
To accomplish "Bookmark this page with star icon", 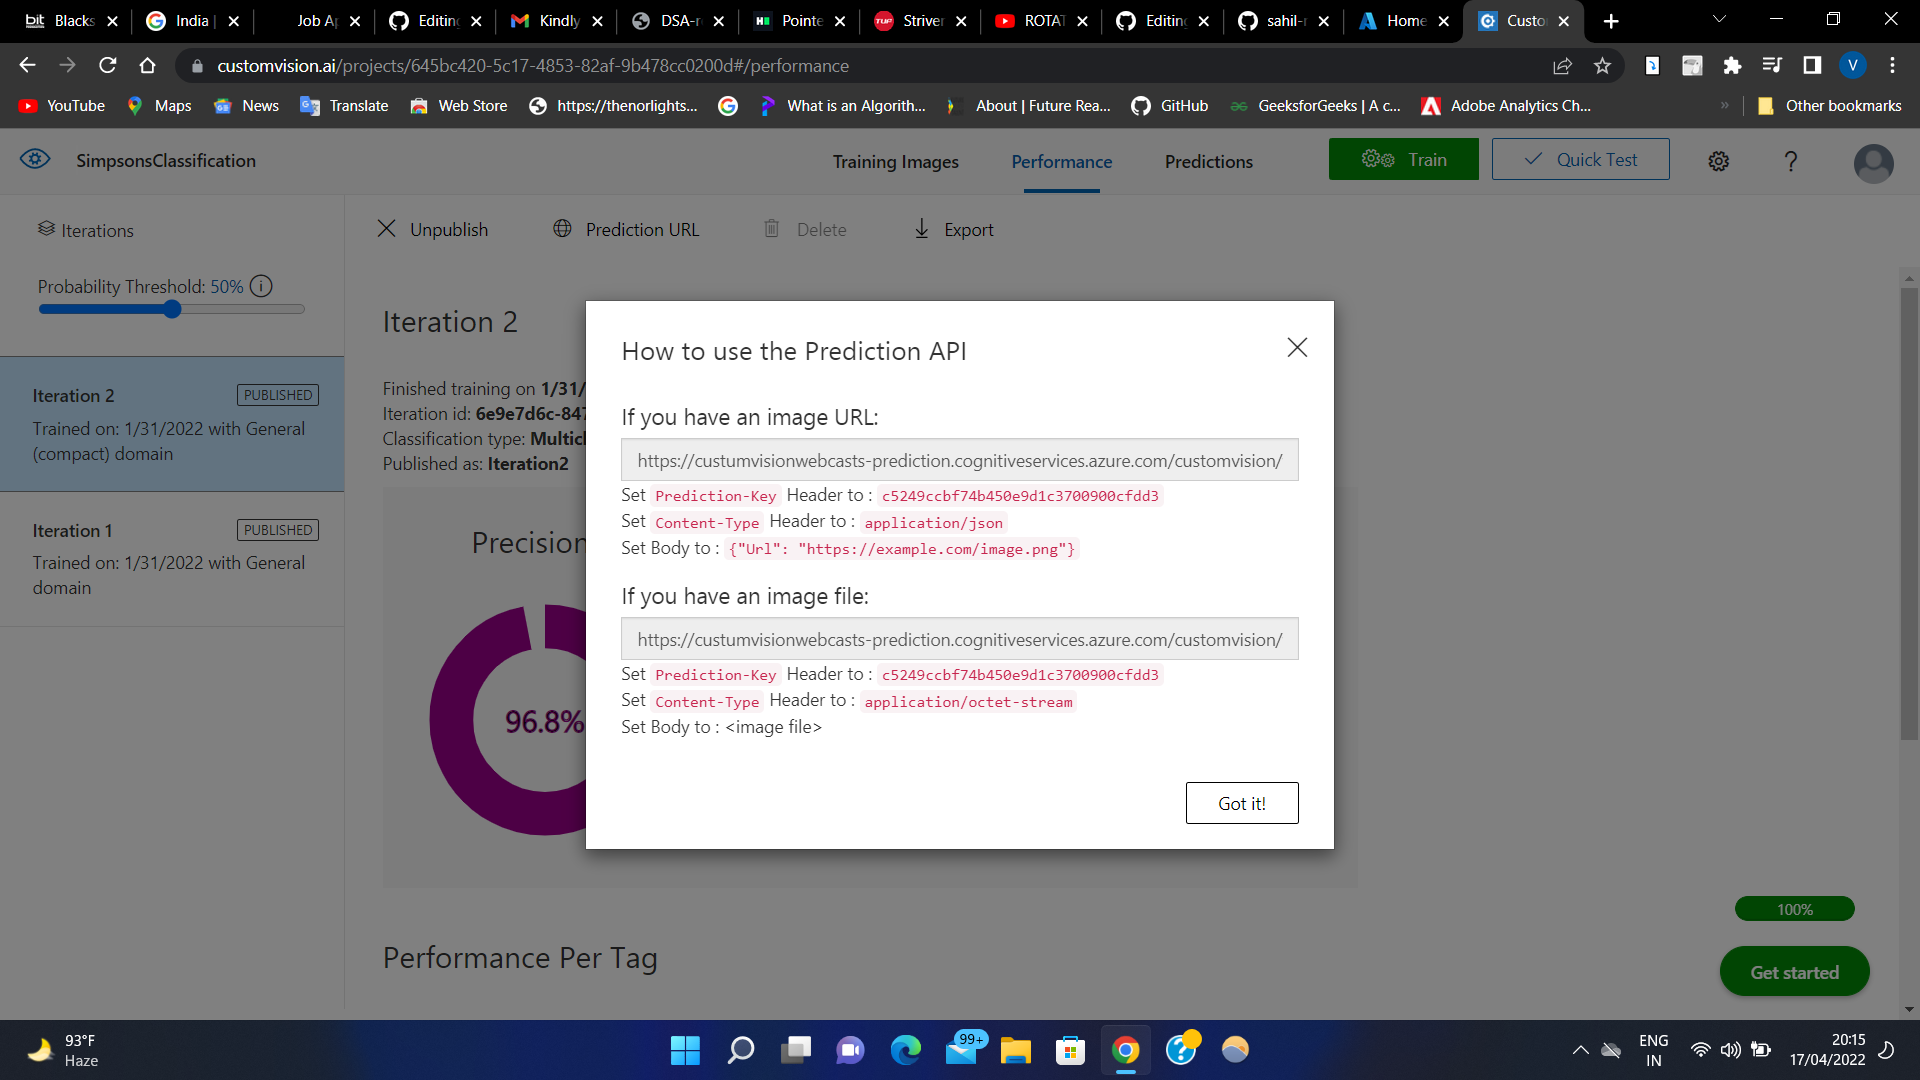I will pyautogui.click(x=1602, y=66).
